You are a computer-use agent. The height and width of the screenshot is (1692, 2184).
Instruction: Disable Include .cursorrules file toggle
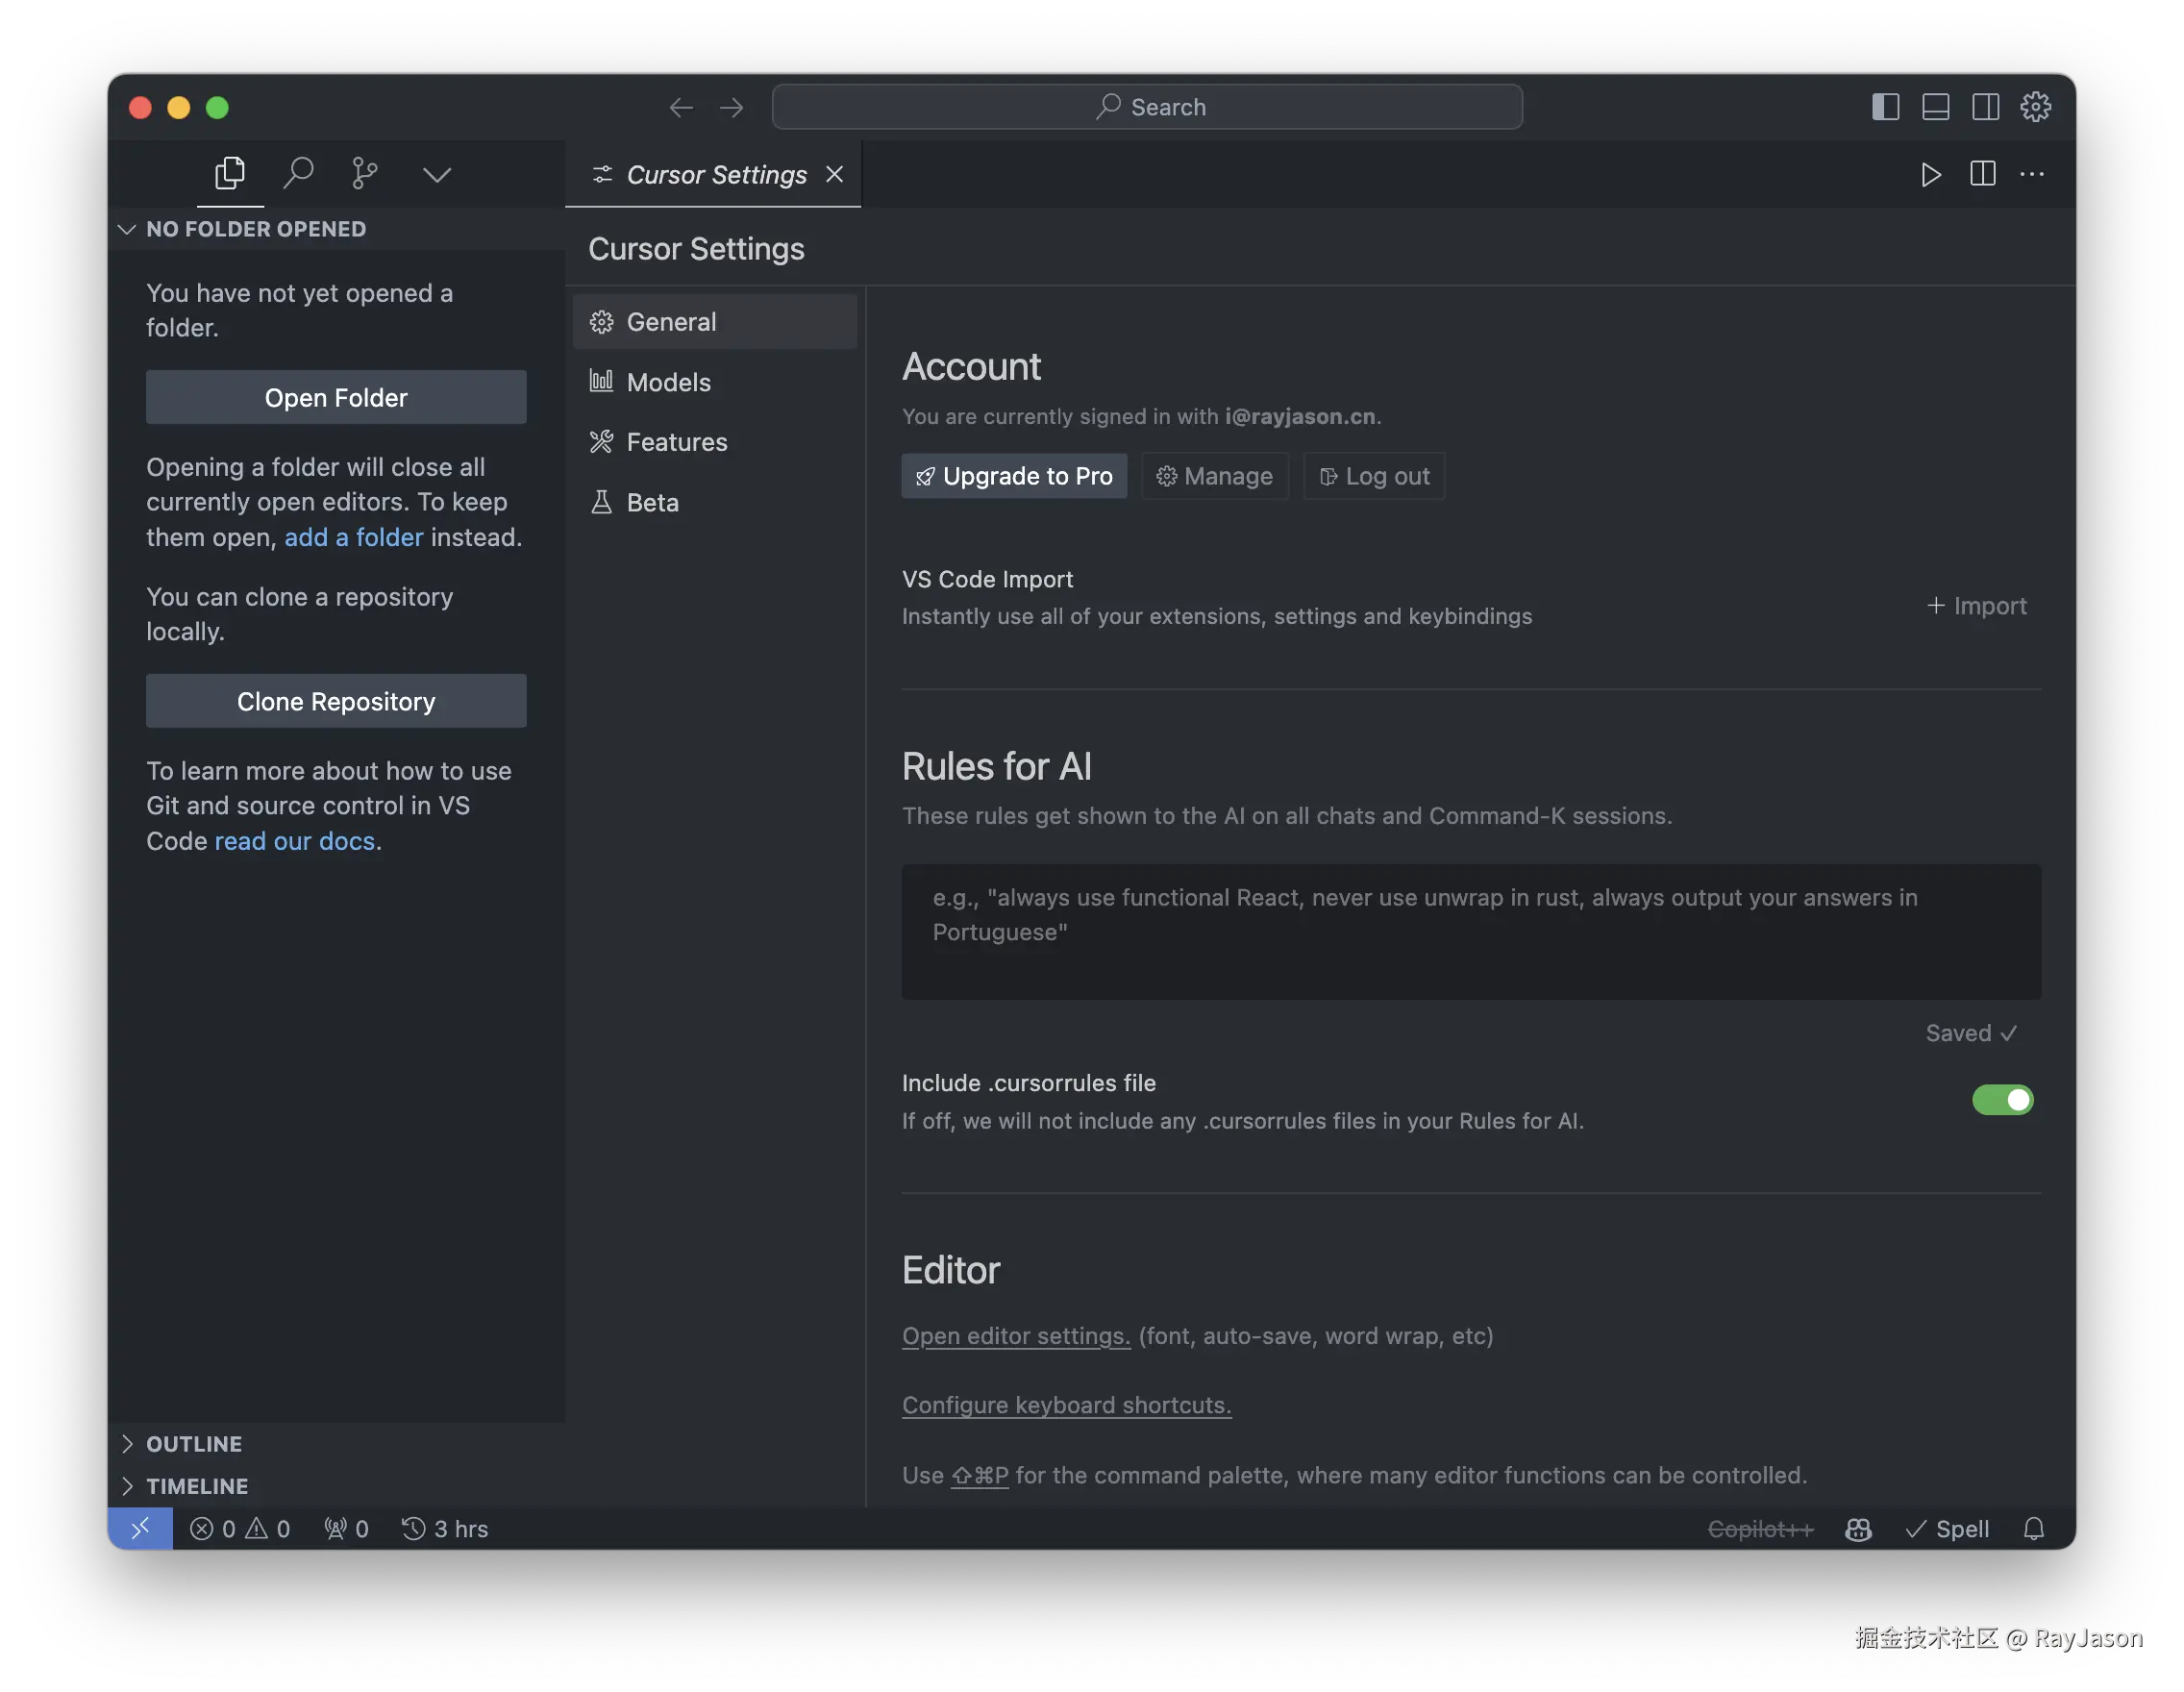(x=2002, y=1100)
